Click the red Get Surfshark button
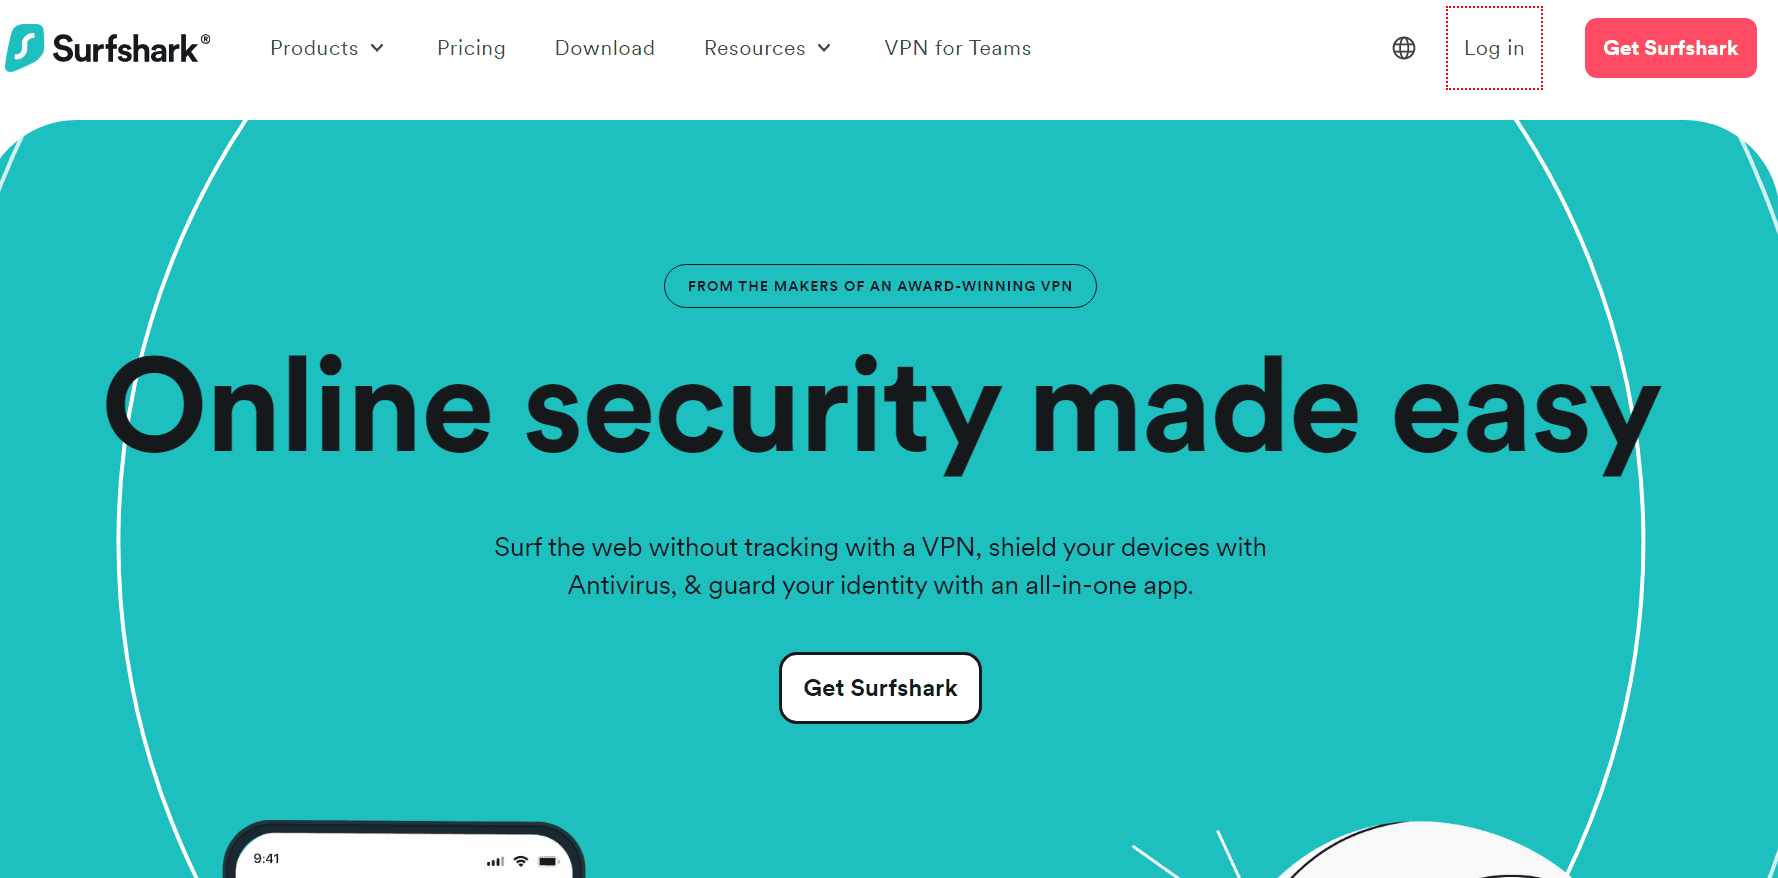Screen dimensions: 1778x878 tap(1671, 48)
